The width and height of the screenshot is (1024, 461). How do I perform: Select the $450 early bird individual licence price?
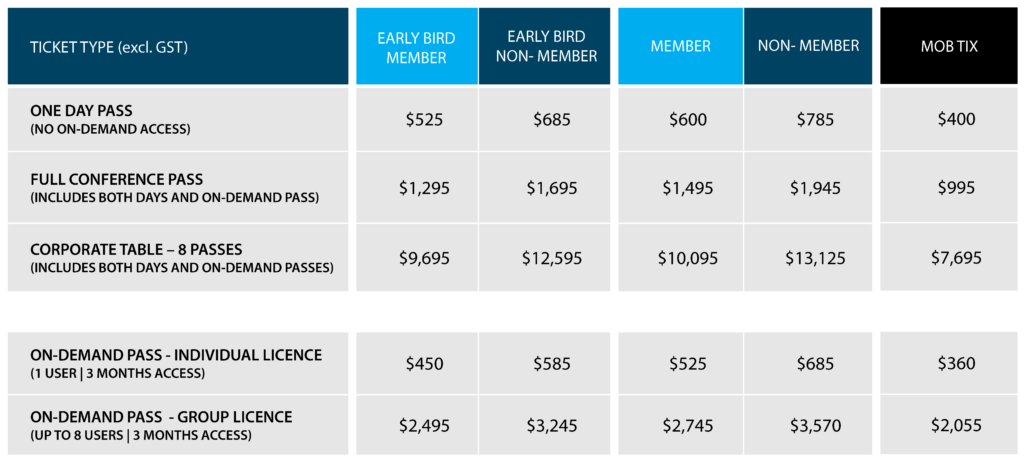(424, 363)
